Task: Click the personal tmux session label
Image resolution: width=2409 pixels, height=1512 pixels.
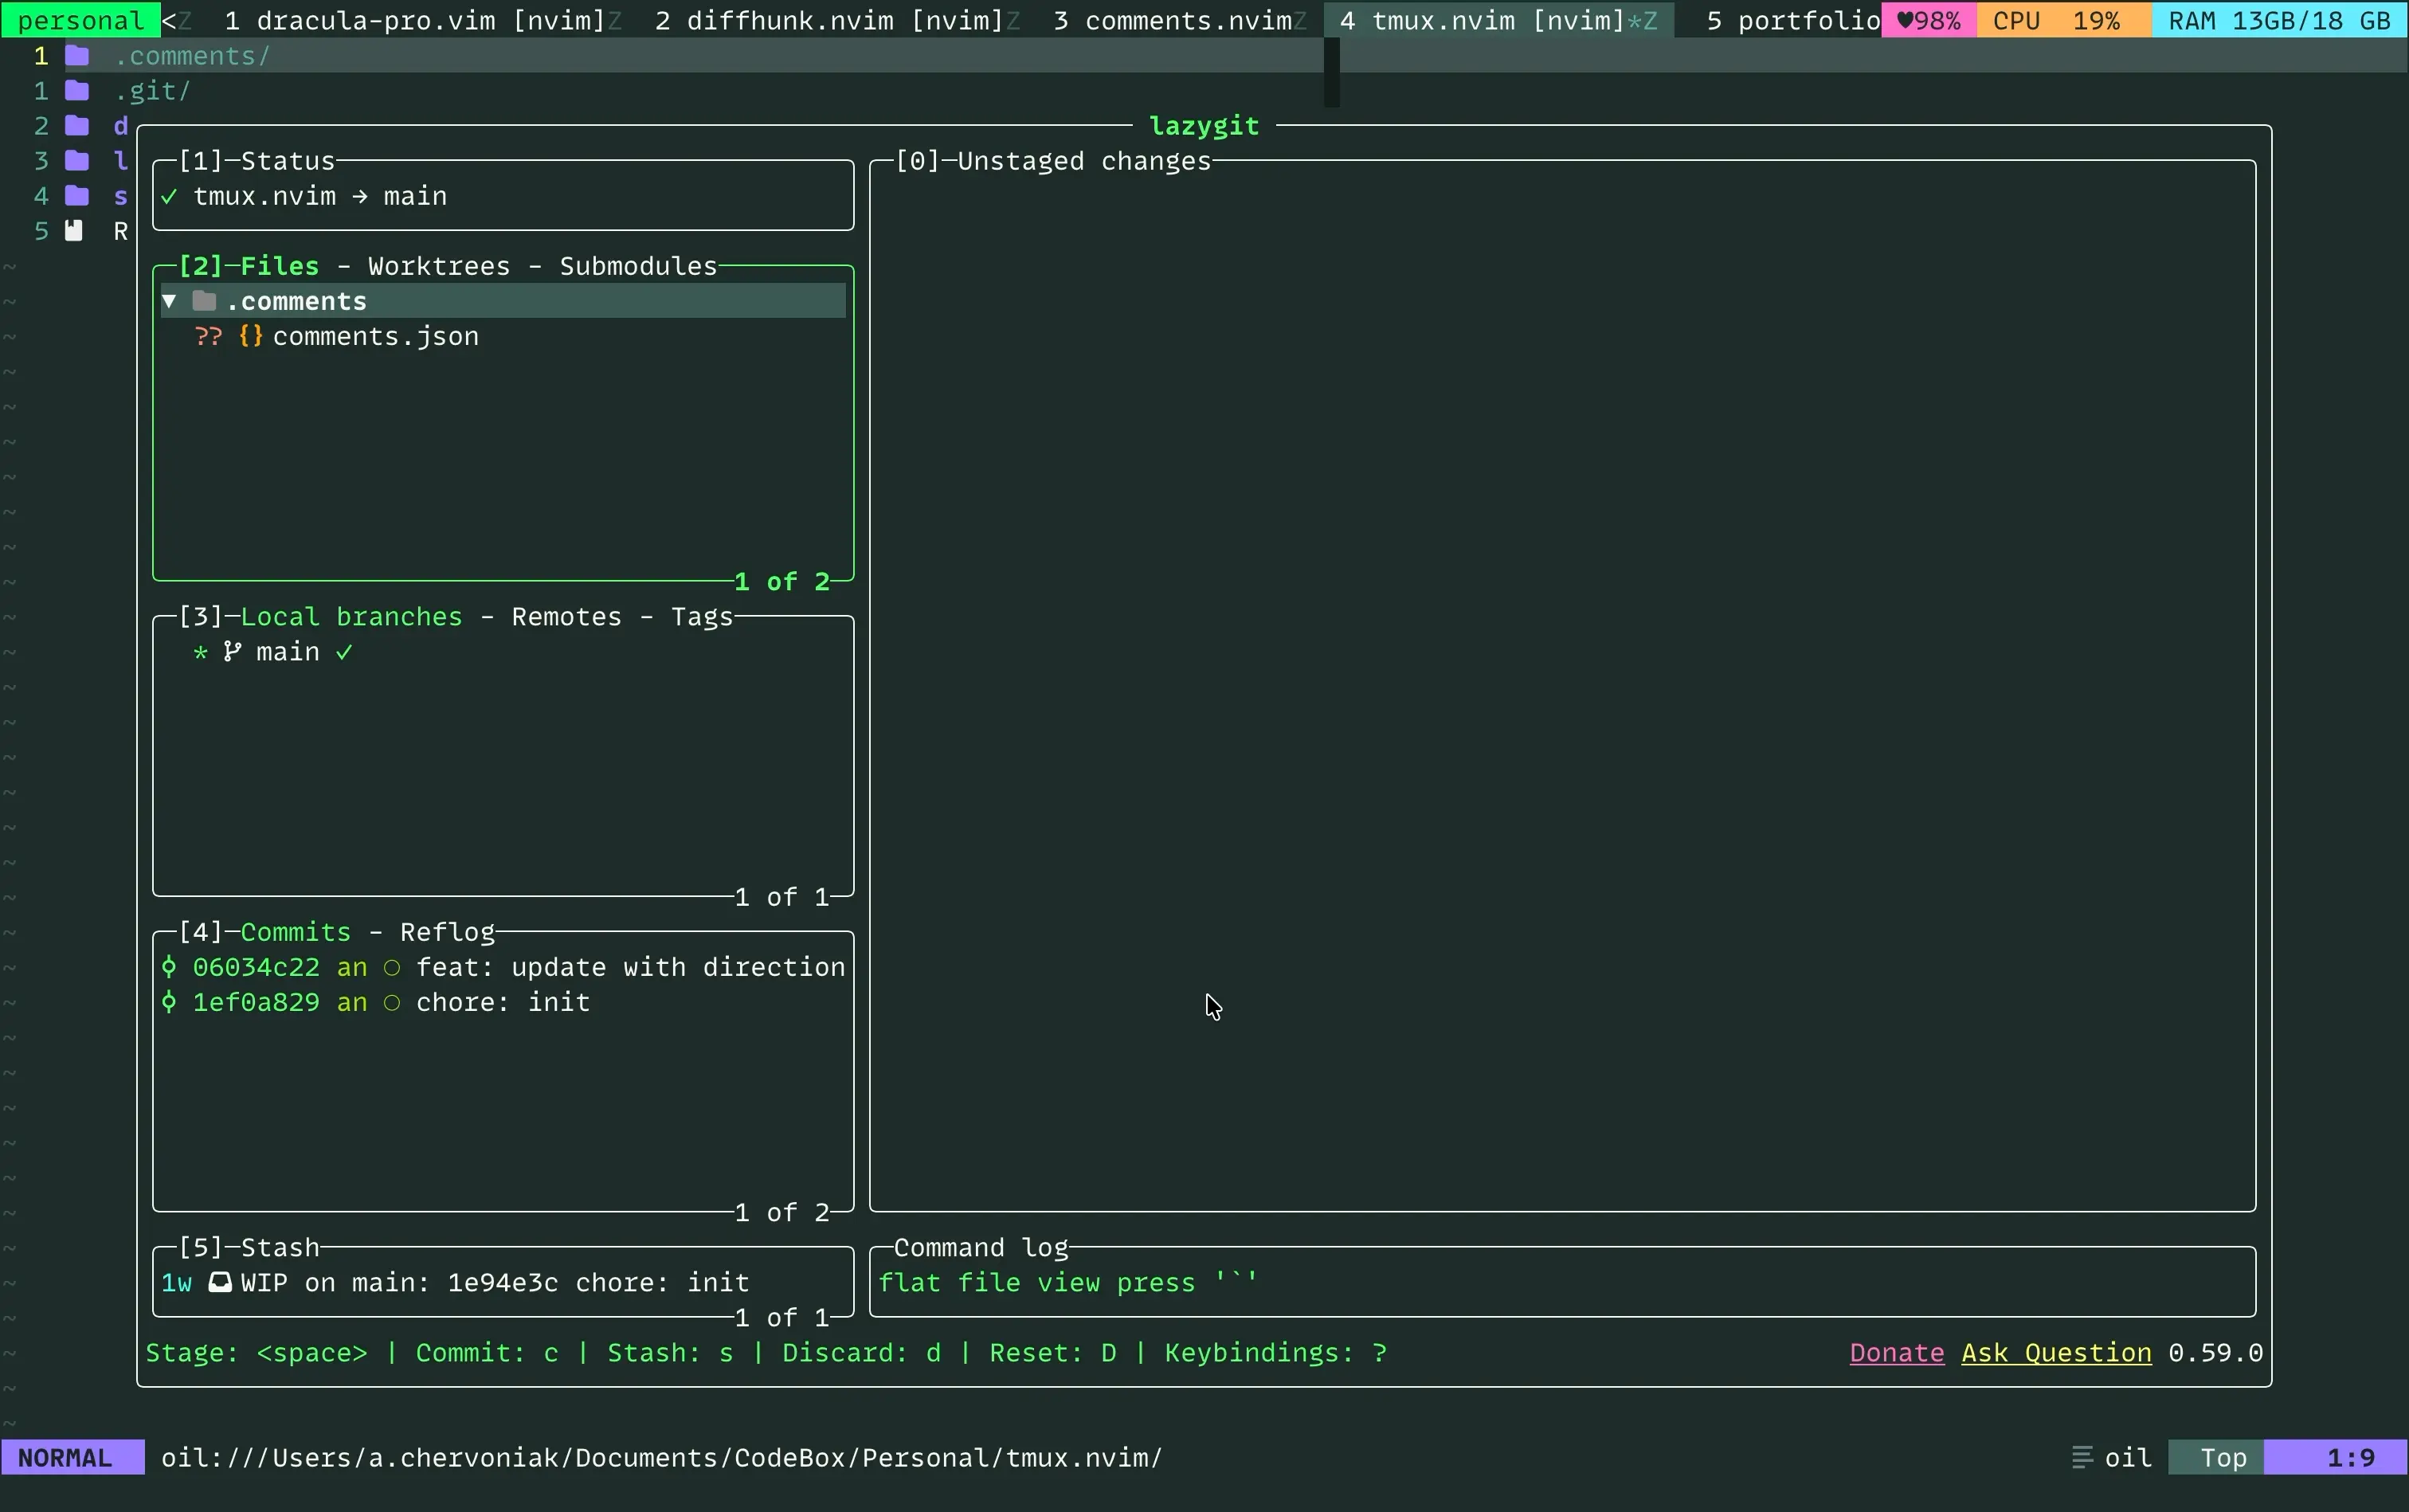Action: point(80,20)
